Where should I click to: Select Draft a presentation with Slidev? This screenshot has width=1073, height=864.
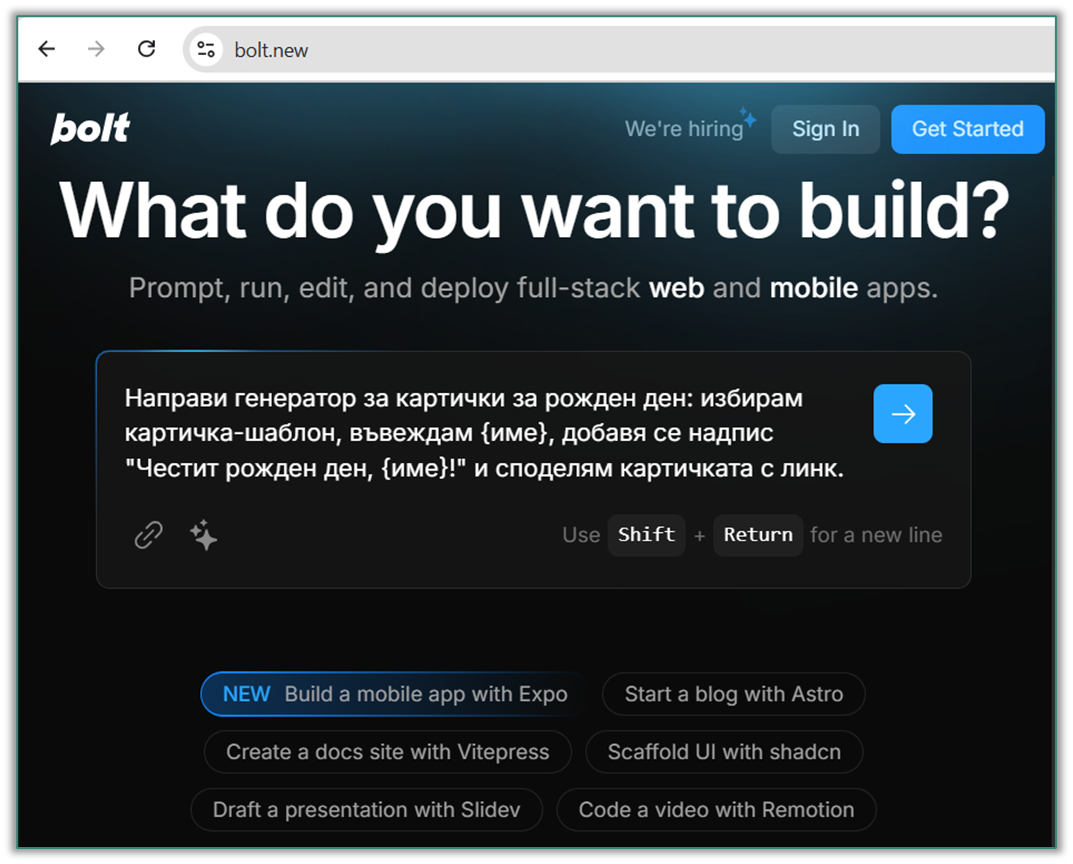[x=366, y=810]
